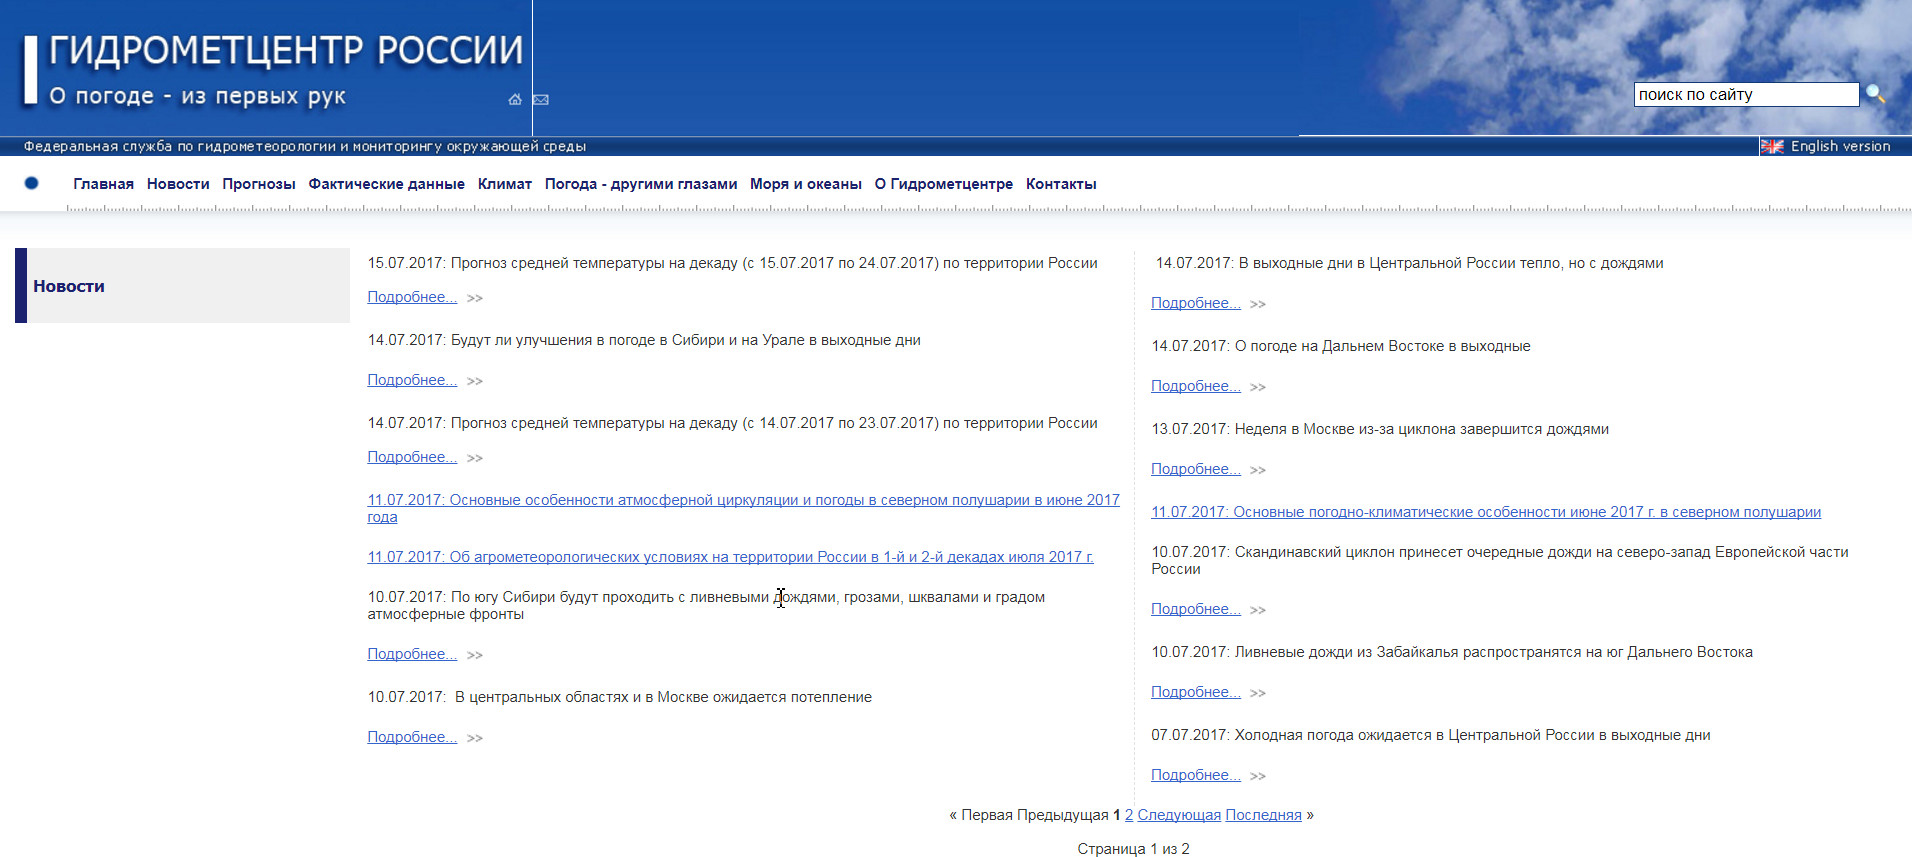Click text 'Страница 1 из 2'
Screen dimensions: 1912x857
(x=1133, y=849)
